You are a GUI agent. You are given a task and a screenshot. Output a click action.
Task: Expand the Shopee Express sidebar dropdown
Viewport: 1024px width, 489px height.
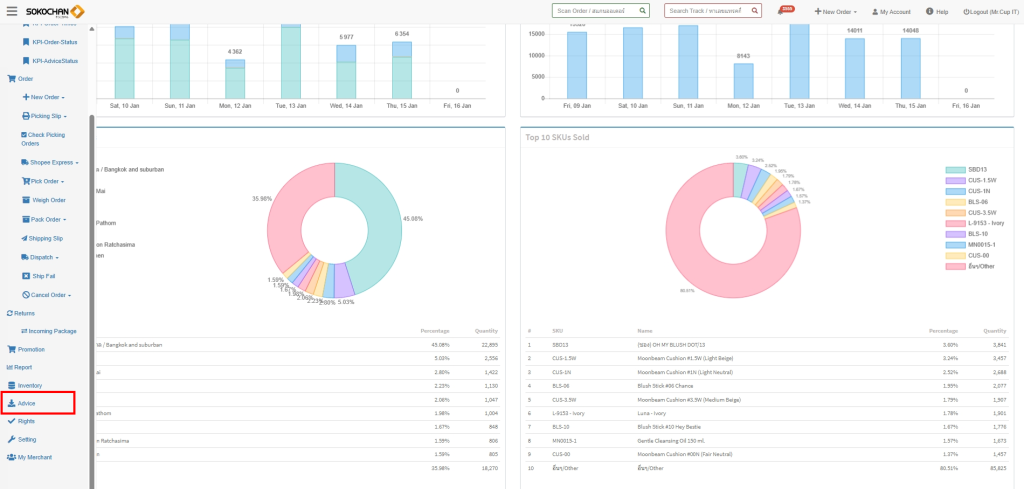click(x=52, y=162)
